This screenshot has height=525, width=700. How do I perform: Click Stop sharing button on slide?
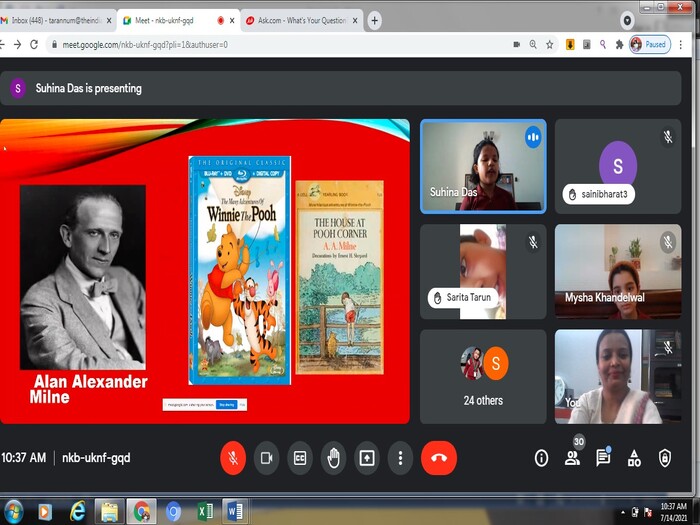point(226,404)
